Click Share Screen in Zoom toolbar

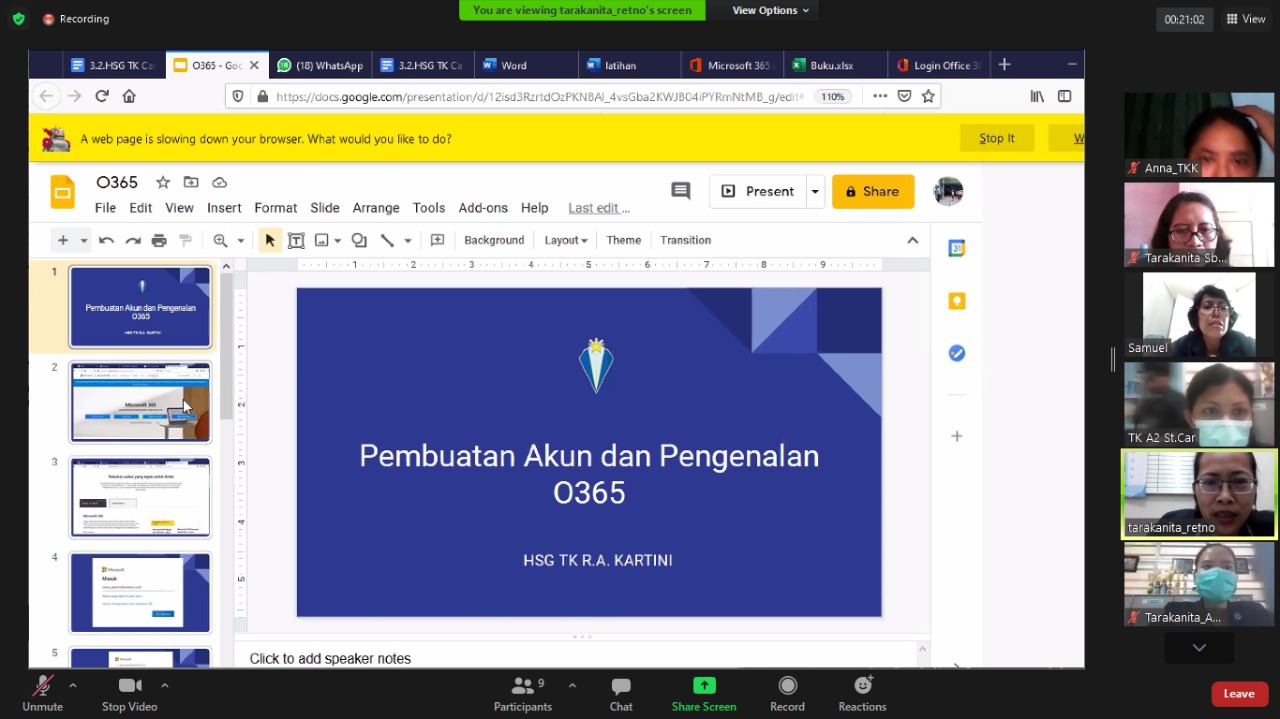pos(704,694)
